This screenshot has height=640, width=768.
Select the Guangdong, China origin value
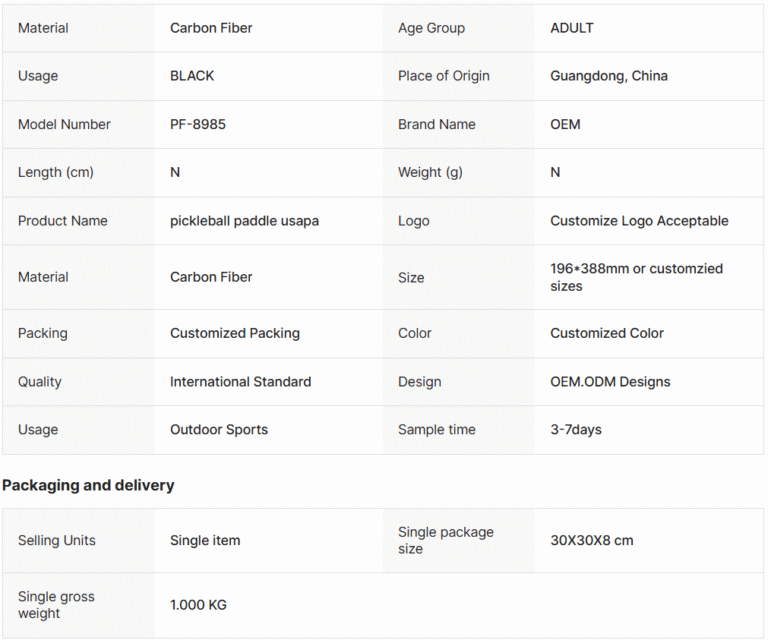point(609,76)
